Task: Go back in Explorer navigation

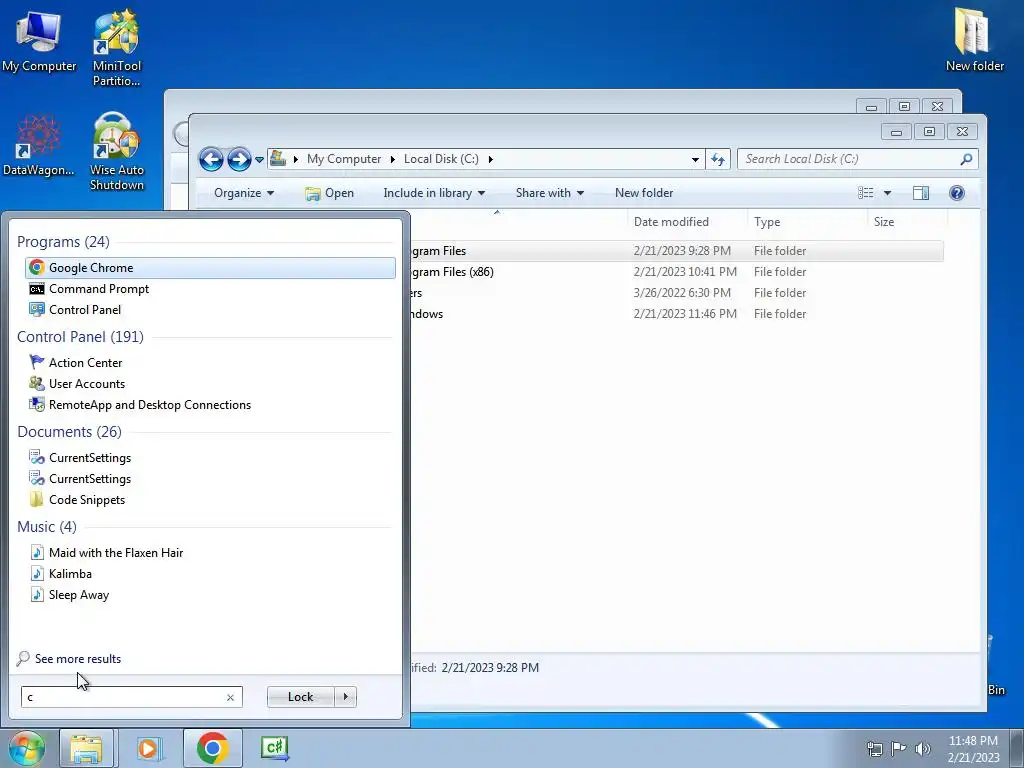Action: (211, 159)
